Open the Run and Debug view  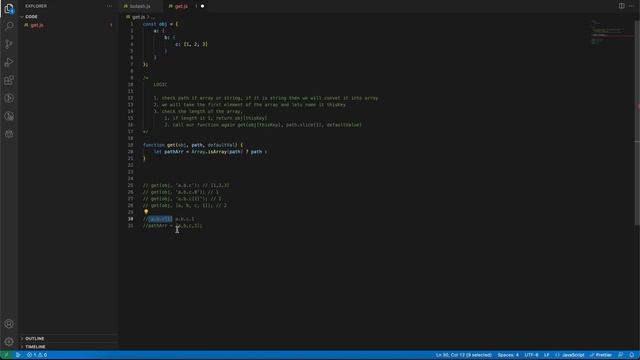click(x=9, y=62)
